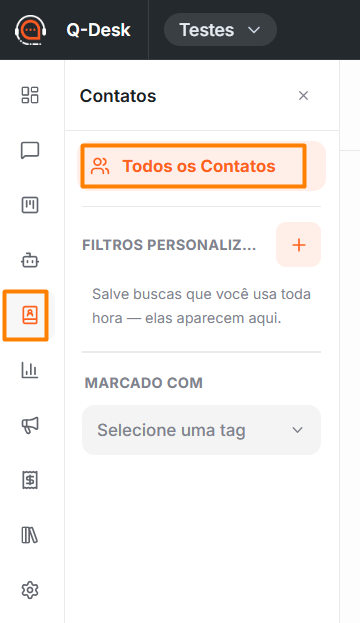This screenshot has height=623, width=360.
Task: Click the Q-Desk brand name
Action: coord(98,30)
